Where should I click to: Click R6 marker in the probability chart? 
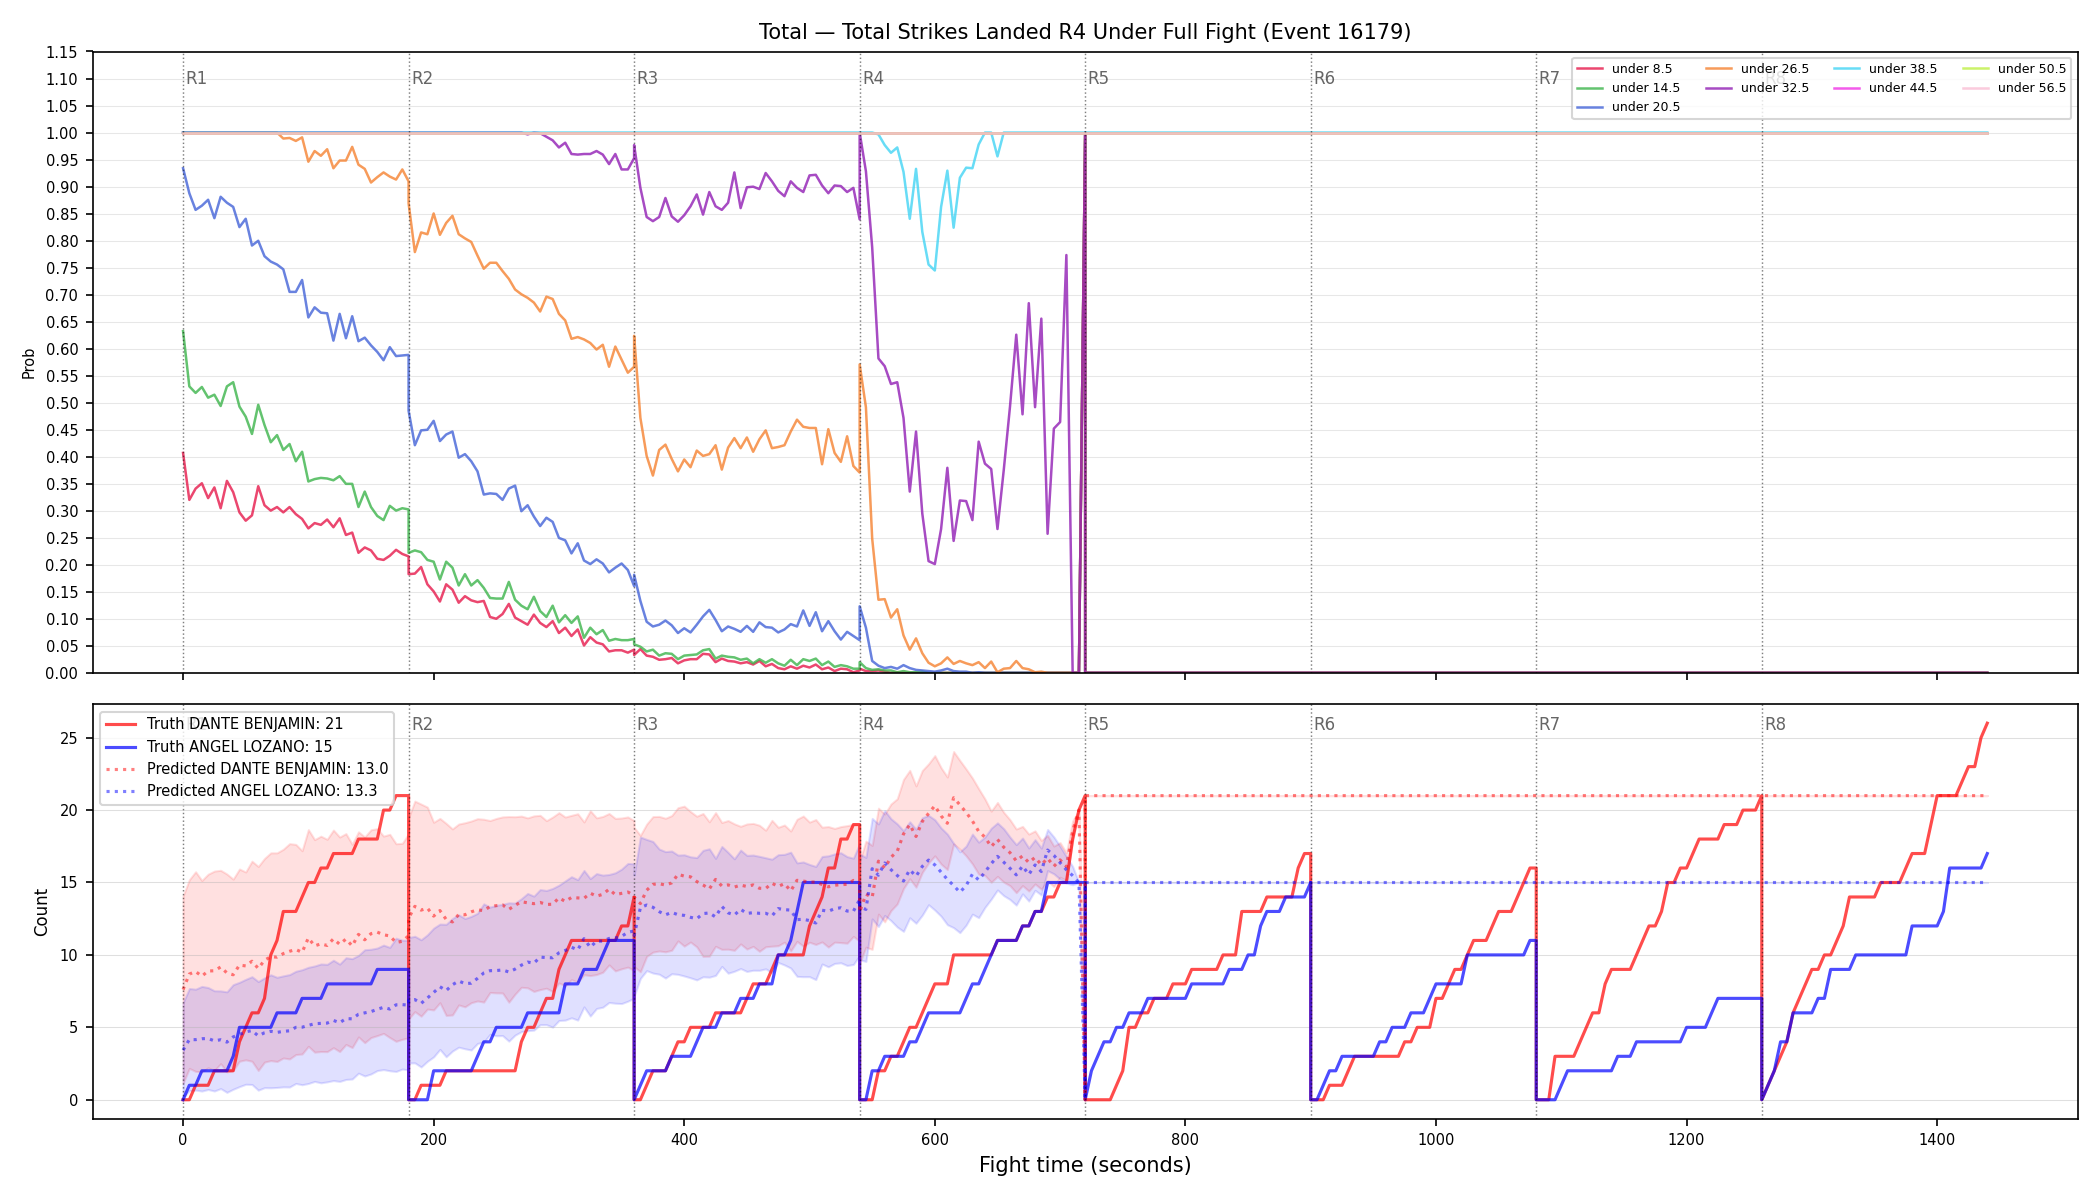click(x=1324, y=78)
